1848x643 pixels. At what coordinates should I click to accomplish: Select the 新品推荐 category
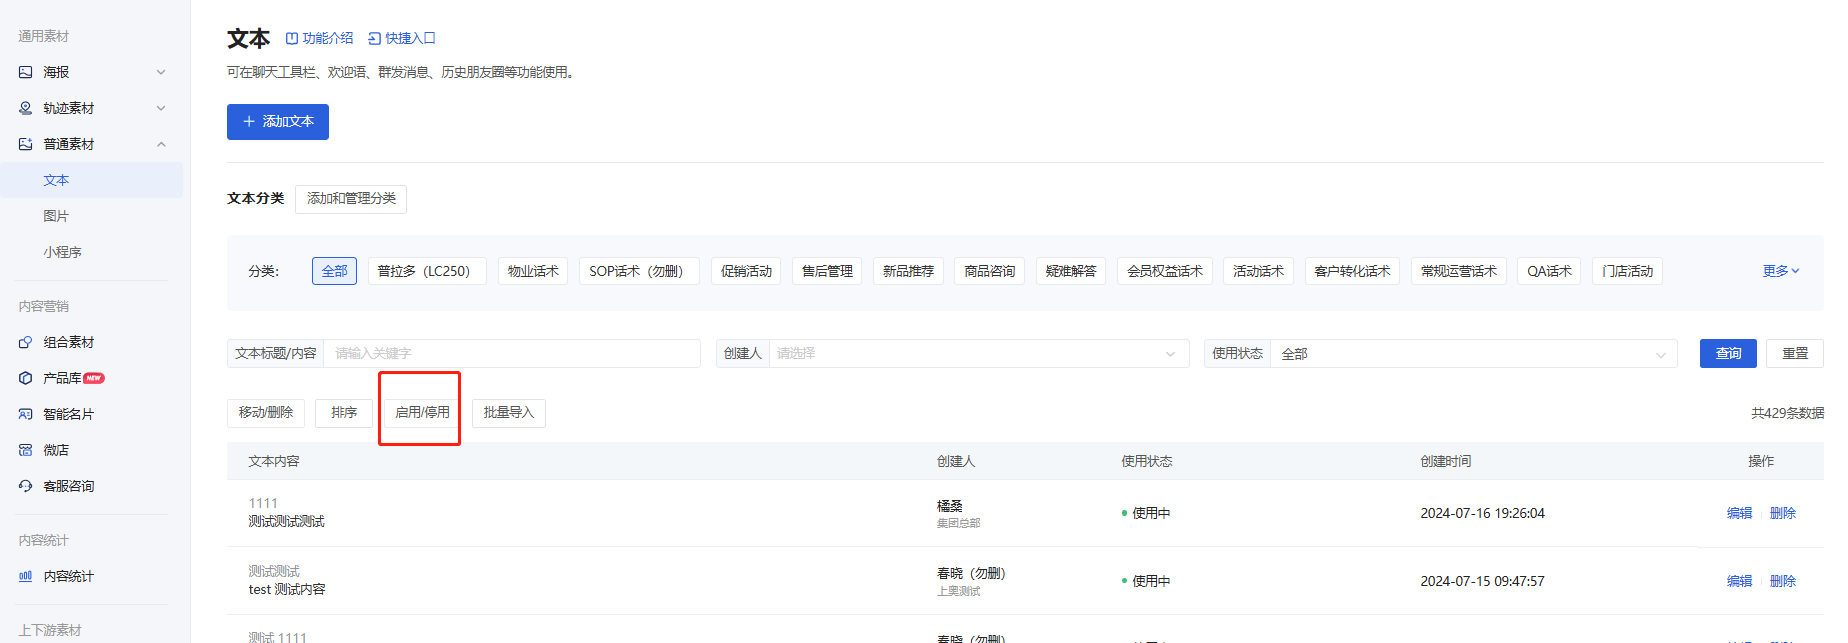pos(908,271)
